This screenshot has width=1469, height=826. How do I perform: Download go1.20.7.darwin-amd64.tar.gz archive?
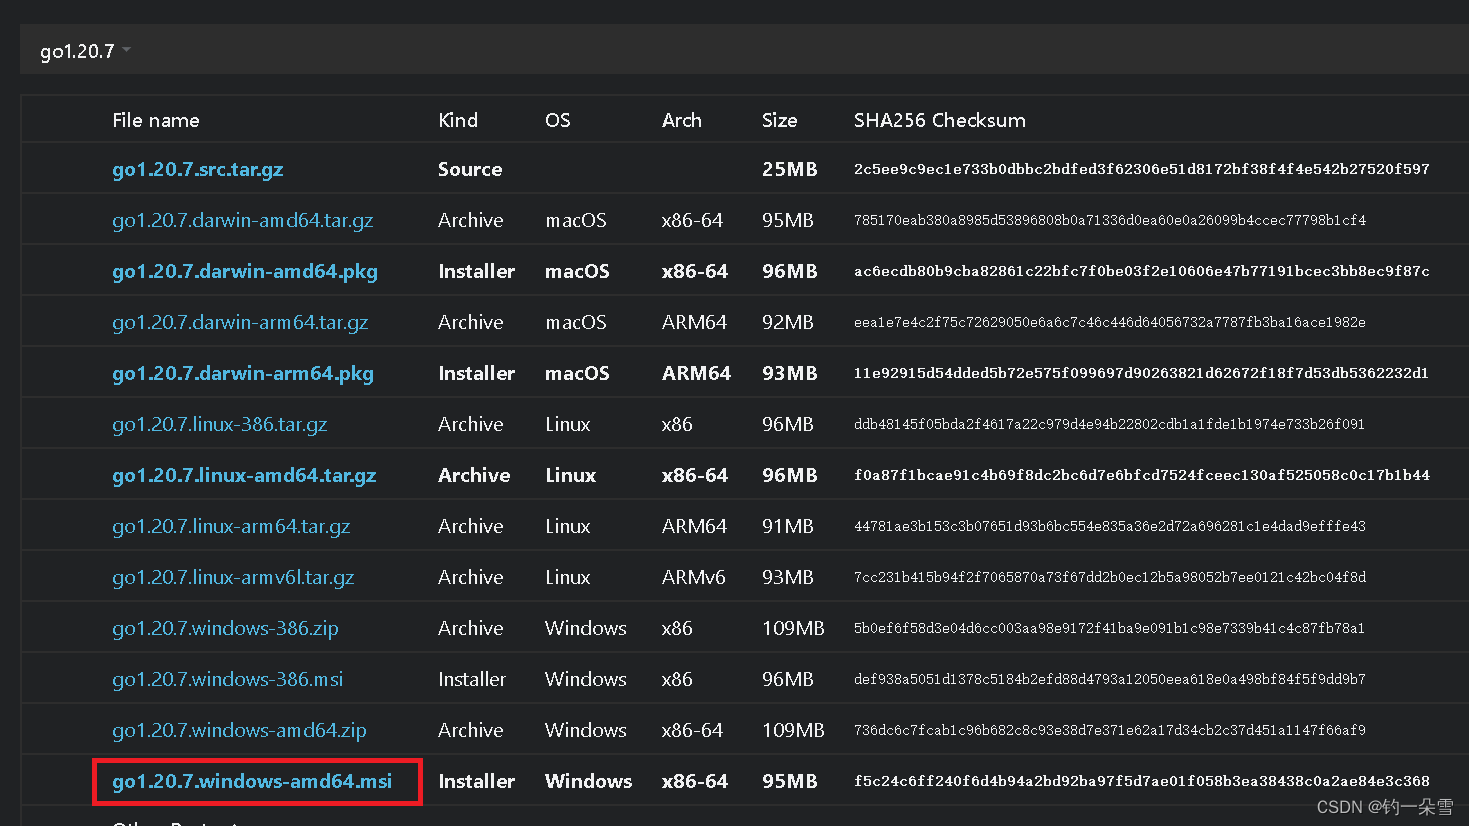[x=243, y=220]
